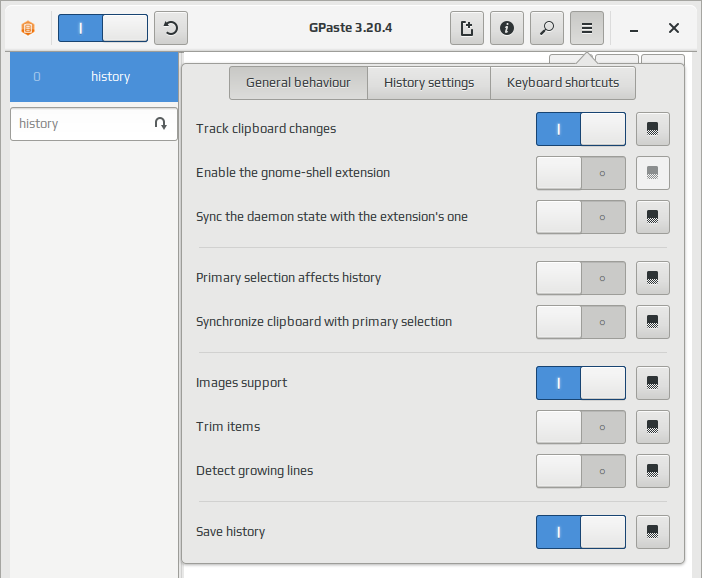Toggle the header bar tracking switch

103,28
